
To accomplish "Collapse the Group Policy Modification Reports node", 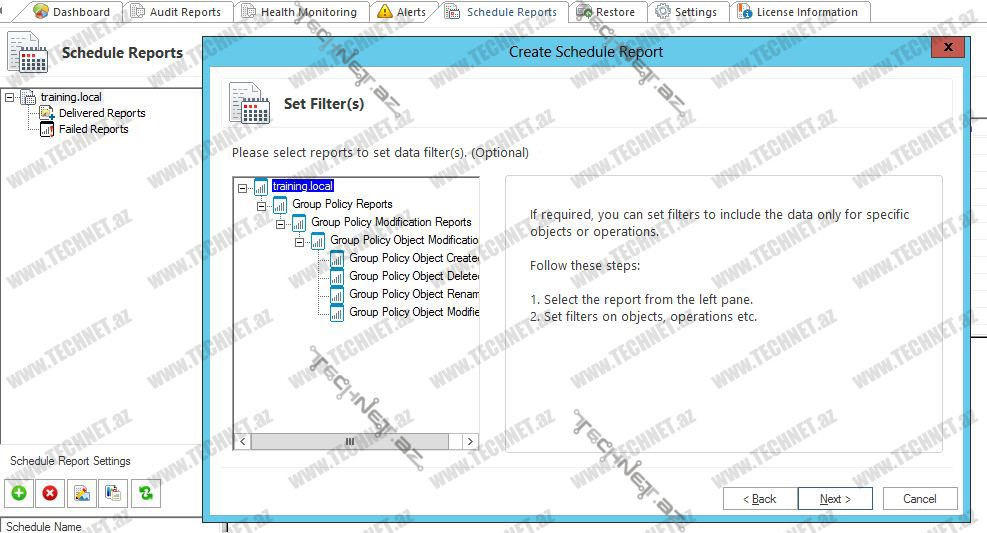I will tap(281, 223).
